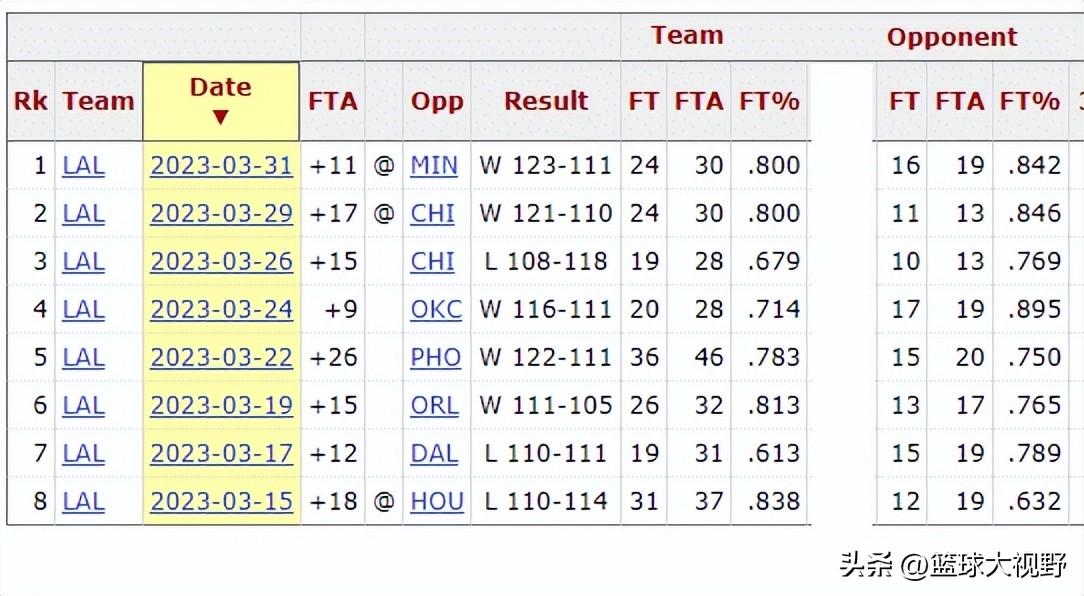Open the 2023-03-29 game link

221,213
